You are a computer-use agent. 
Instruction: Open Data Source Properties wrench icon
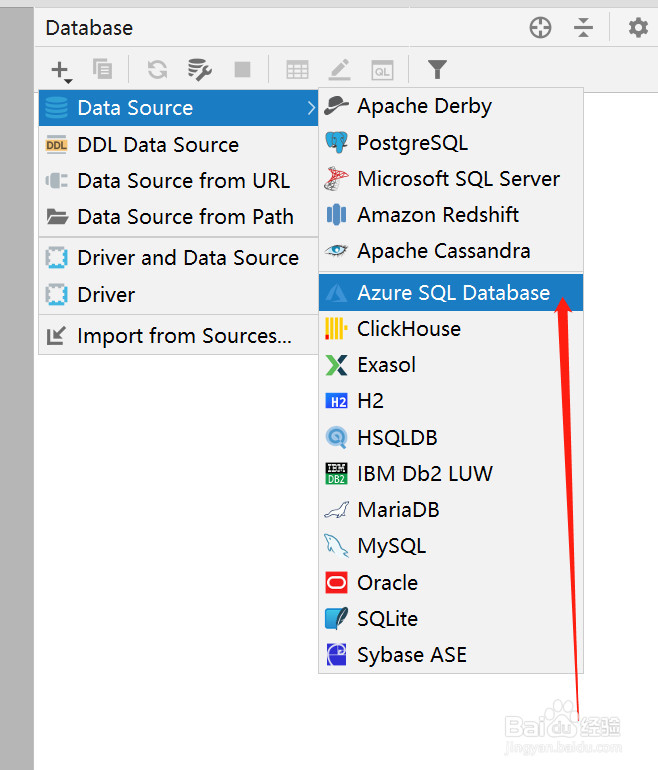click(x=199, y=69)
